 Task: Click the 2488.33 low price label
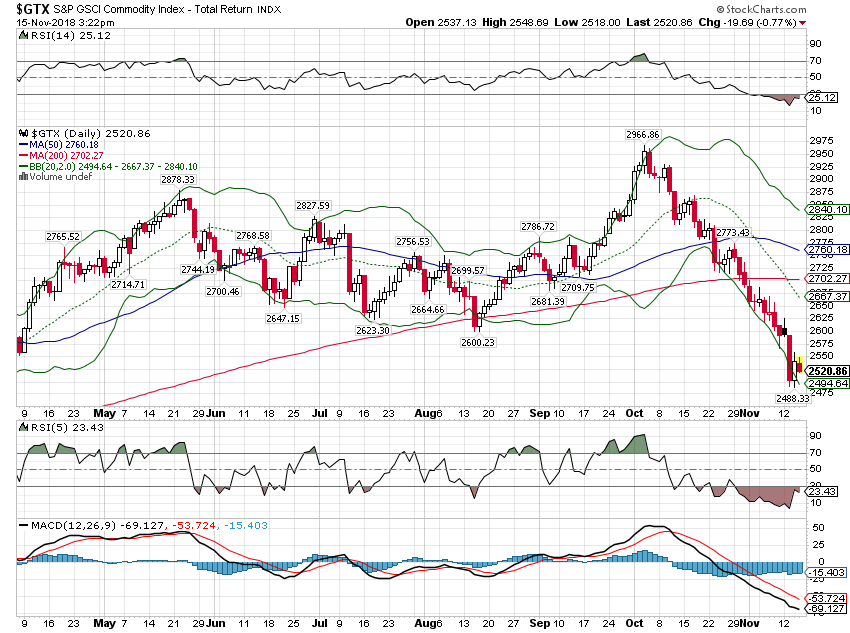point(793,398)
